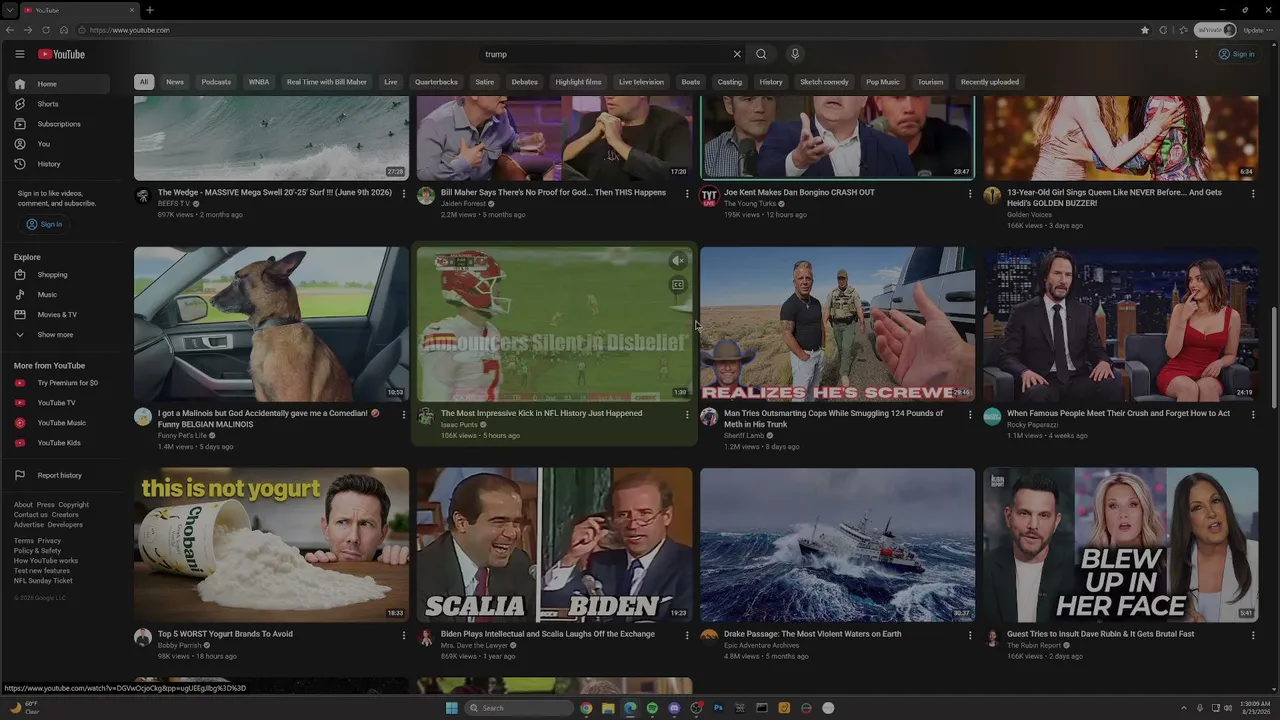The image size is (1280, 720).
Task: Click the page vertical scrollbar thumb
Action: 1274,358
